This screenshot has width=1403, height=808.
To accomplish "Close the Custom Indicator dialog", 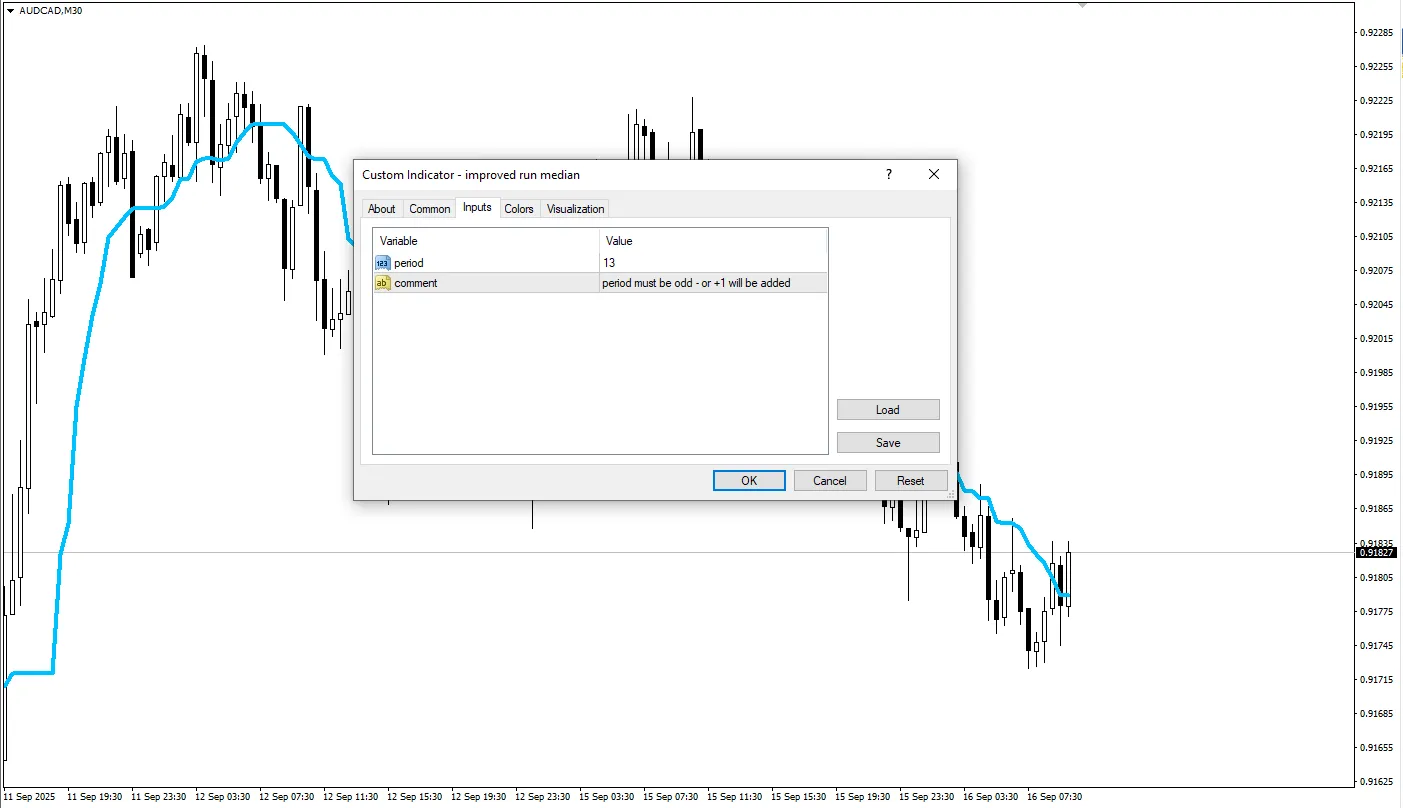I will [934, 174].
